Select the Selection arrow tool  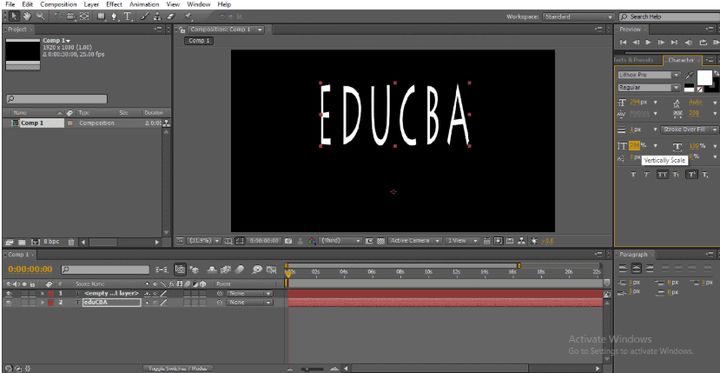pyautogui.click(x=14, y=17)
